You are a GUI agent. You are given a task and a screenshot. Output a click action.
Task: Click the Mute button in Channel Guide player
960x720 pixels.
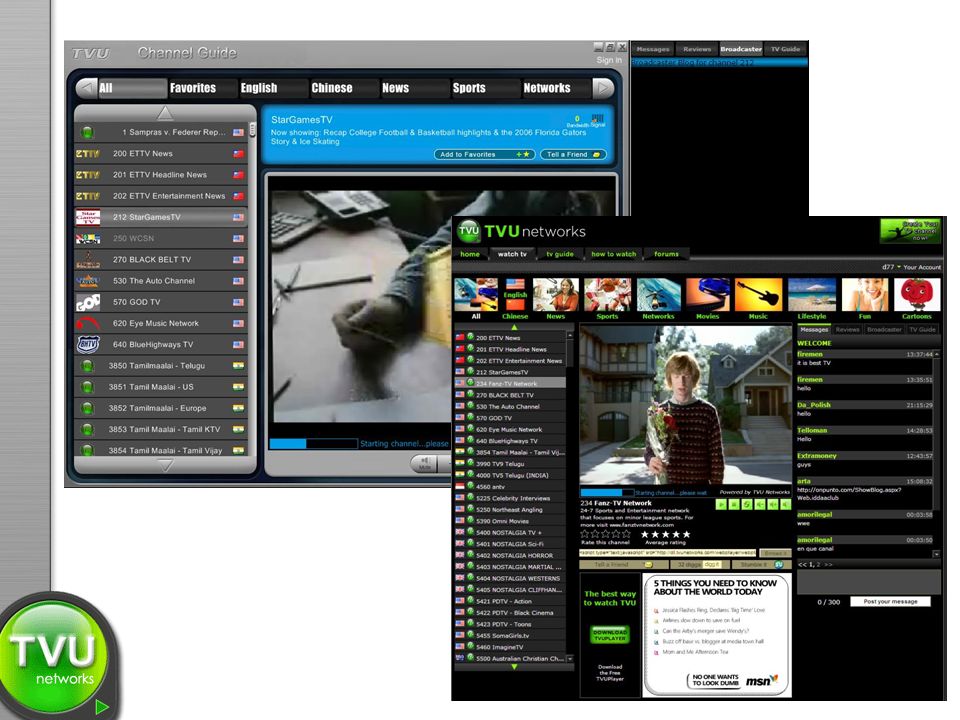(425, 463)
